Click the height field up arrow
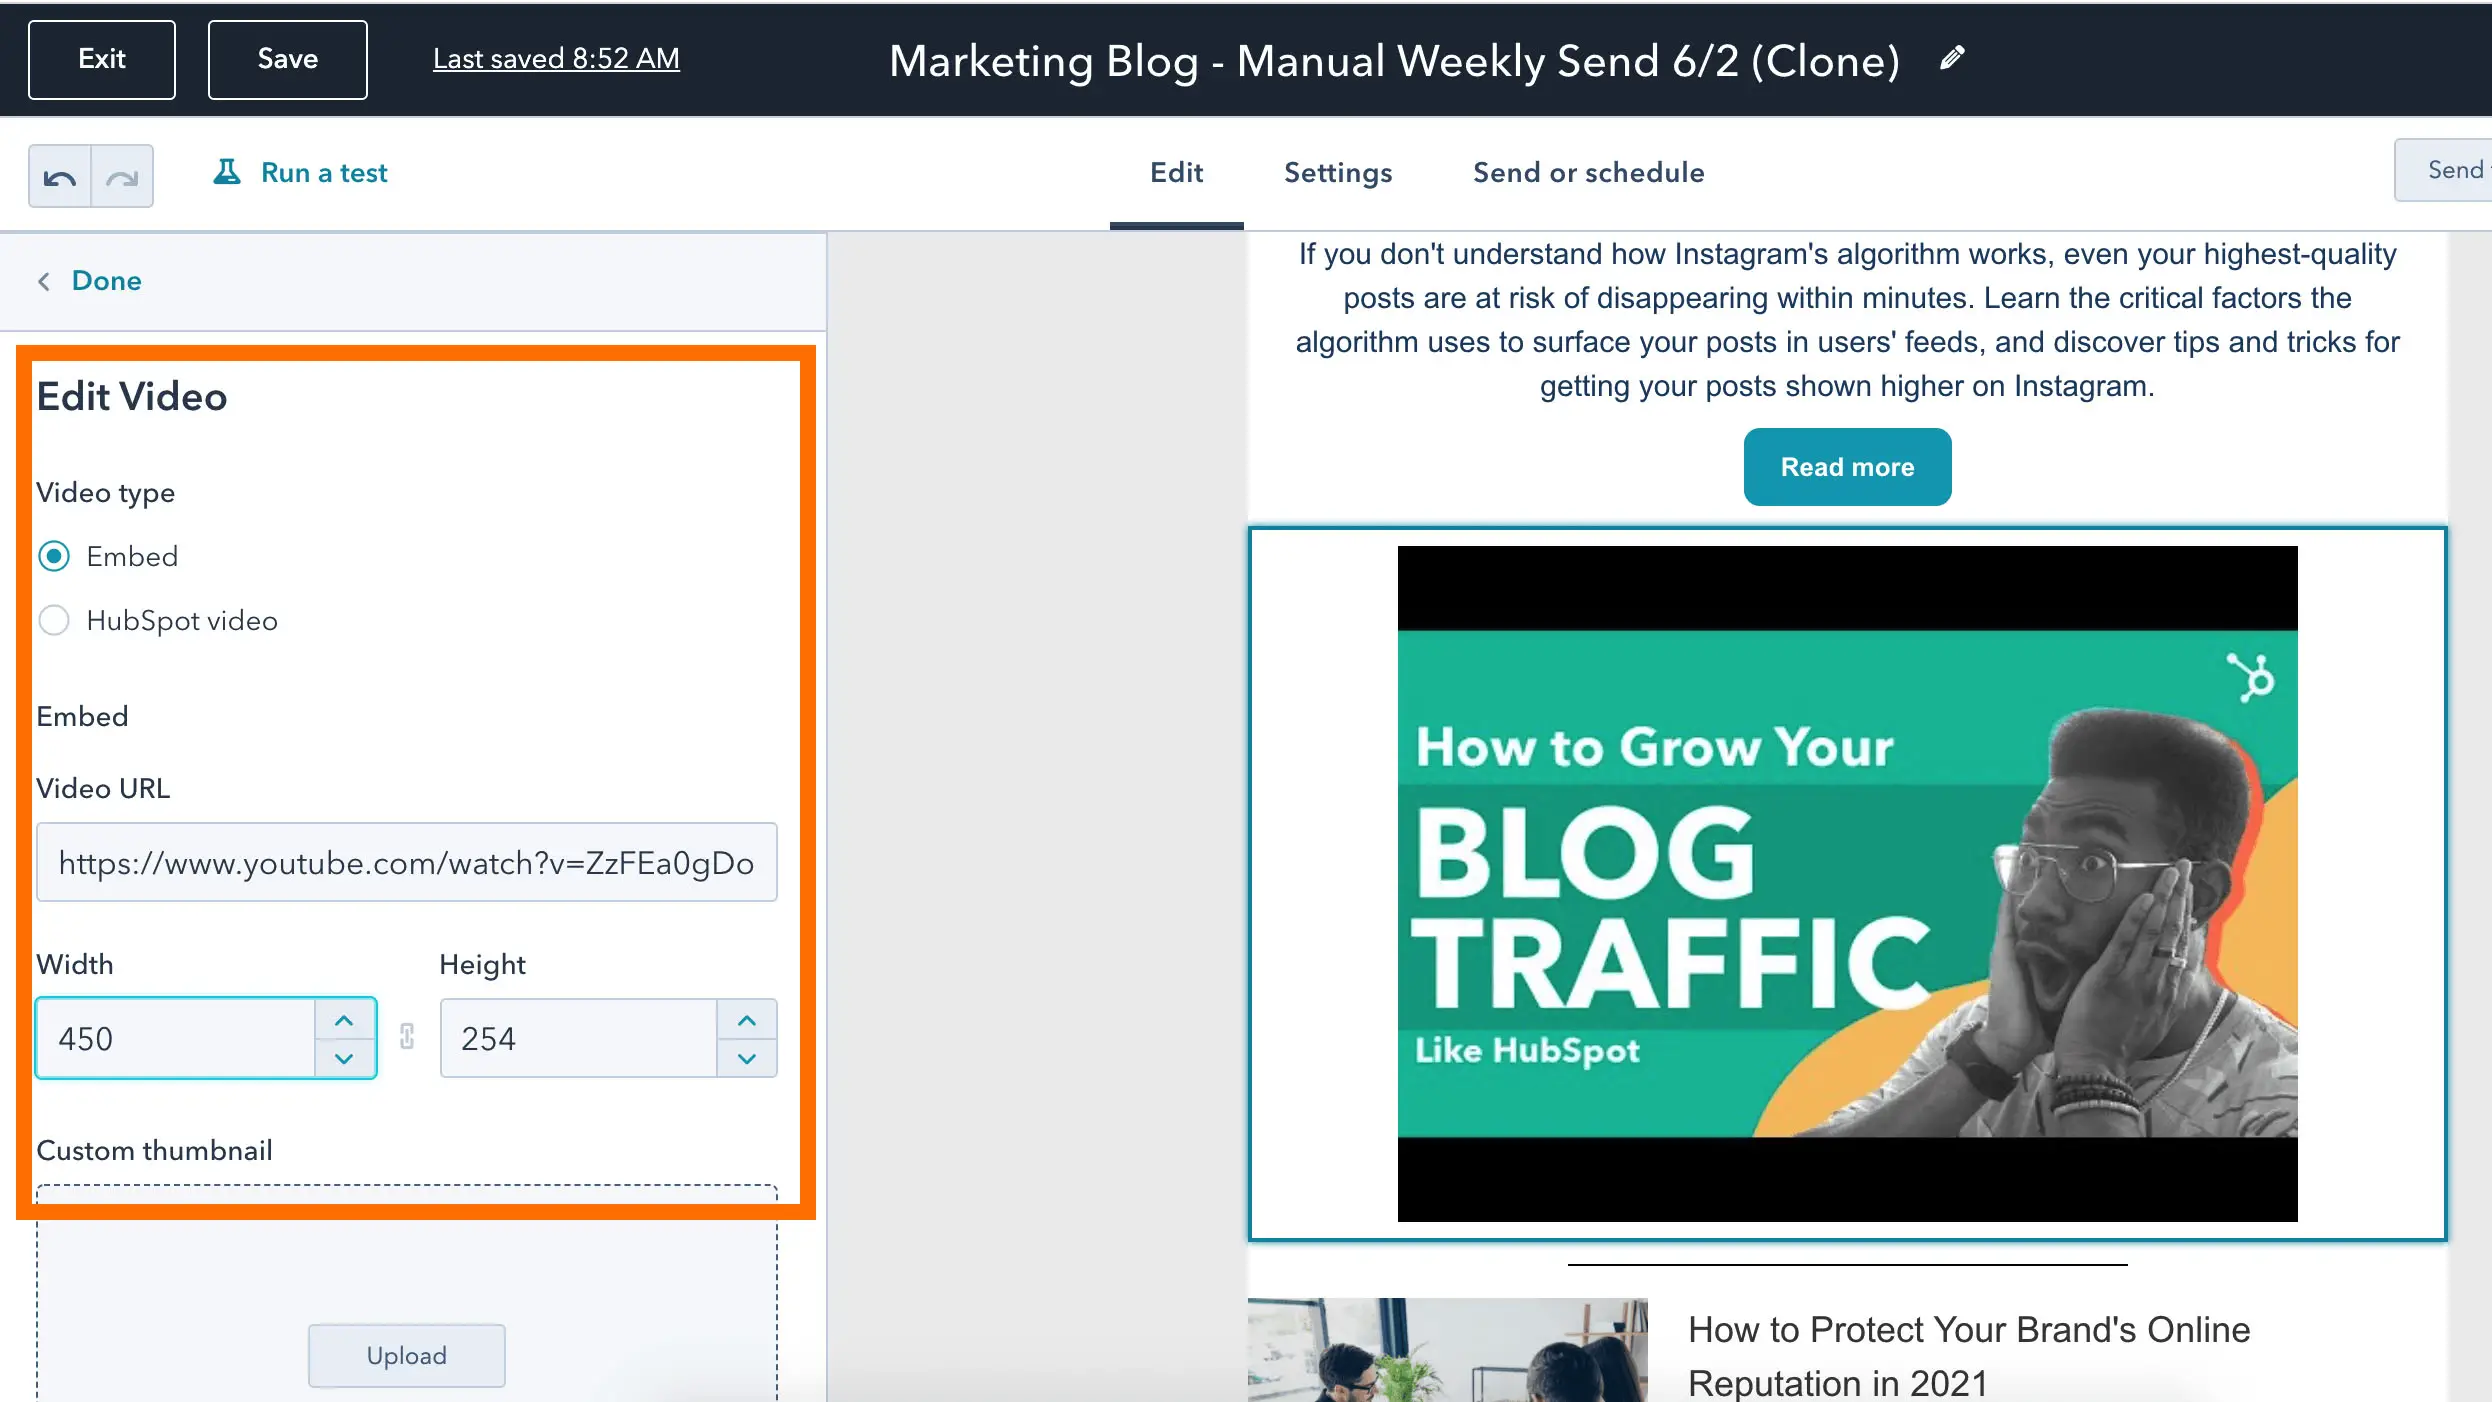This screenshot has height=1402, width=2492. coord(746,1019)
